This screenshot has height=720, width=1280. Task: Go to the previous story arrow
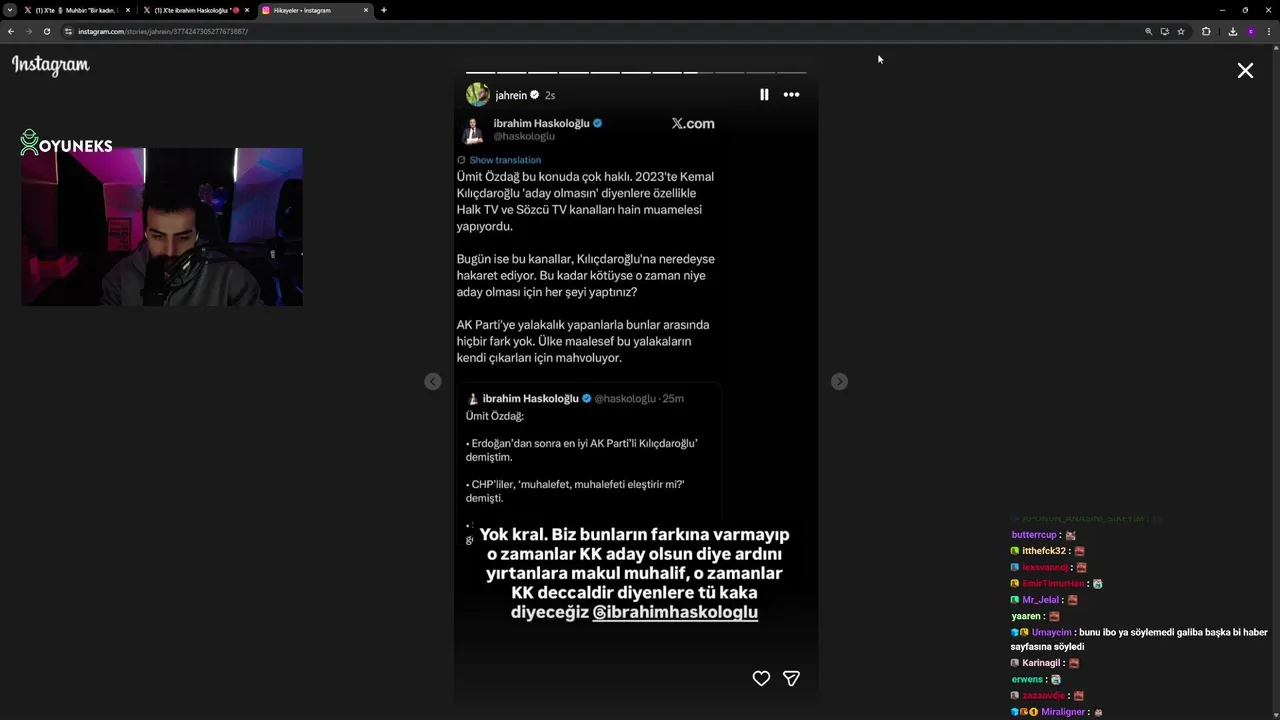(x=433, y=382)
